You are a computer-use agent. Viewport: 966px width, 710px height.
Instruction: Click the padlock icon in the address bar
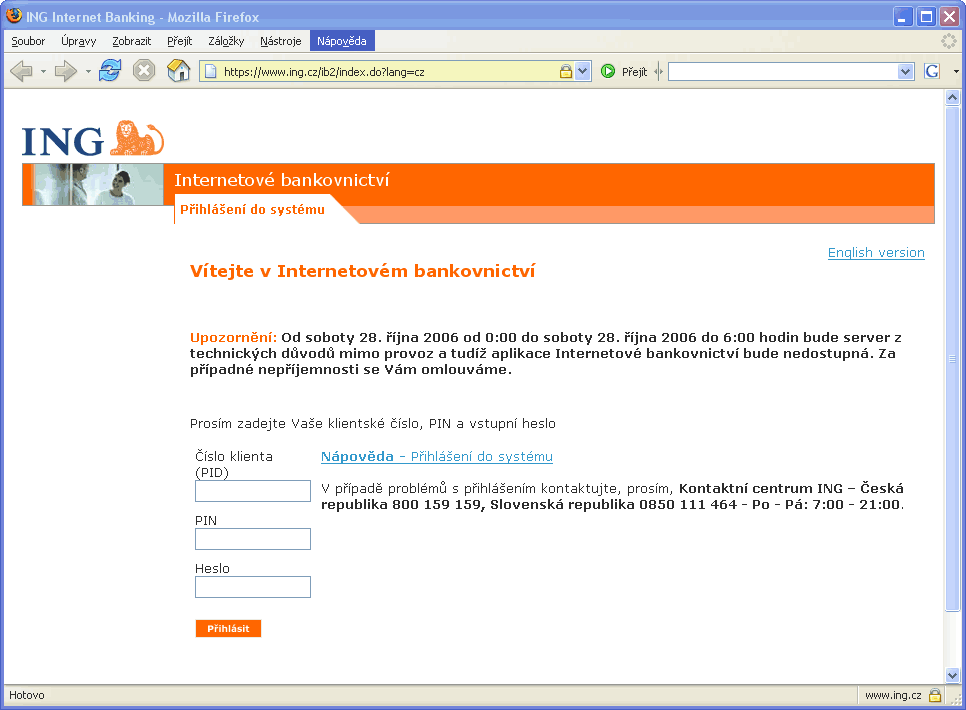566,71
